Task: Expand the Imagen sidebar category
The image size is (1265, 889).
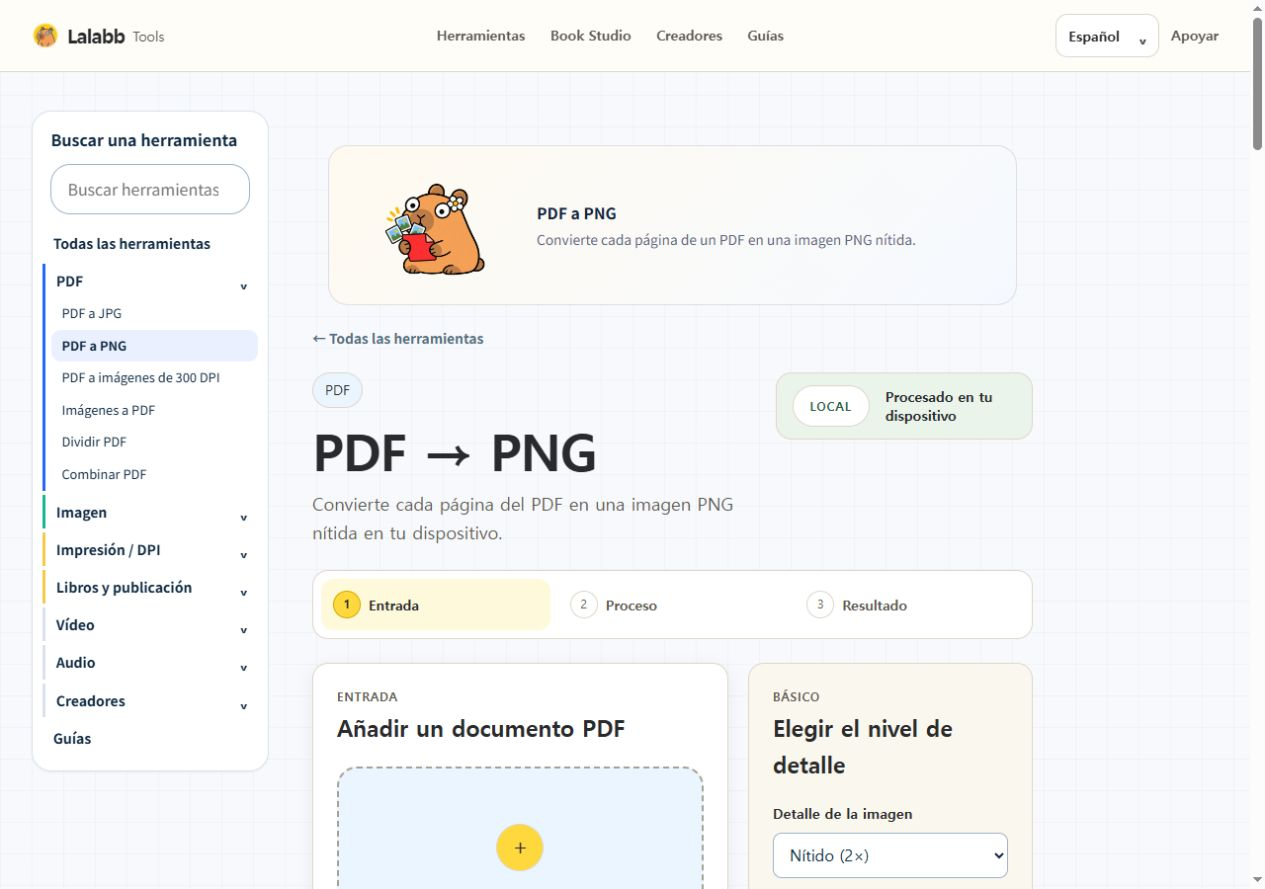Action: coord(150,513)
